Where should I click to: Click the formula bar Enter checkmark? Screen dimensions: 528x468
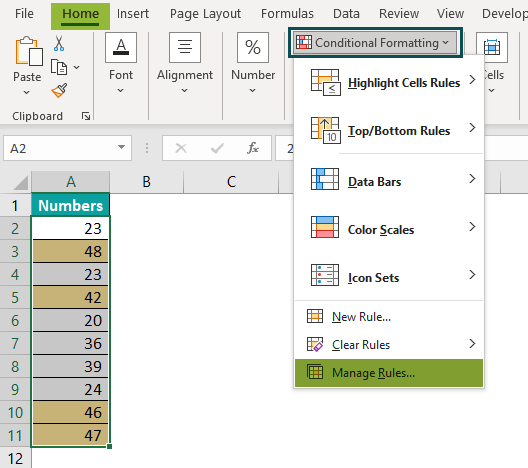(x=217, y=148)
